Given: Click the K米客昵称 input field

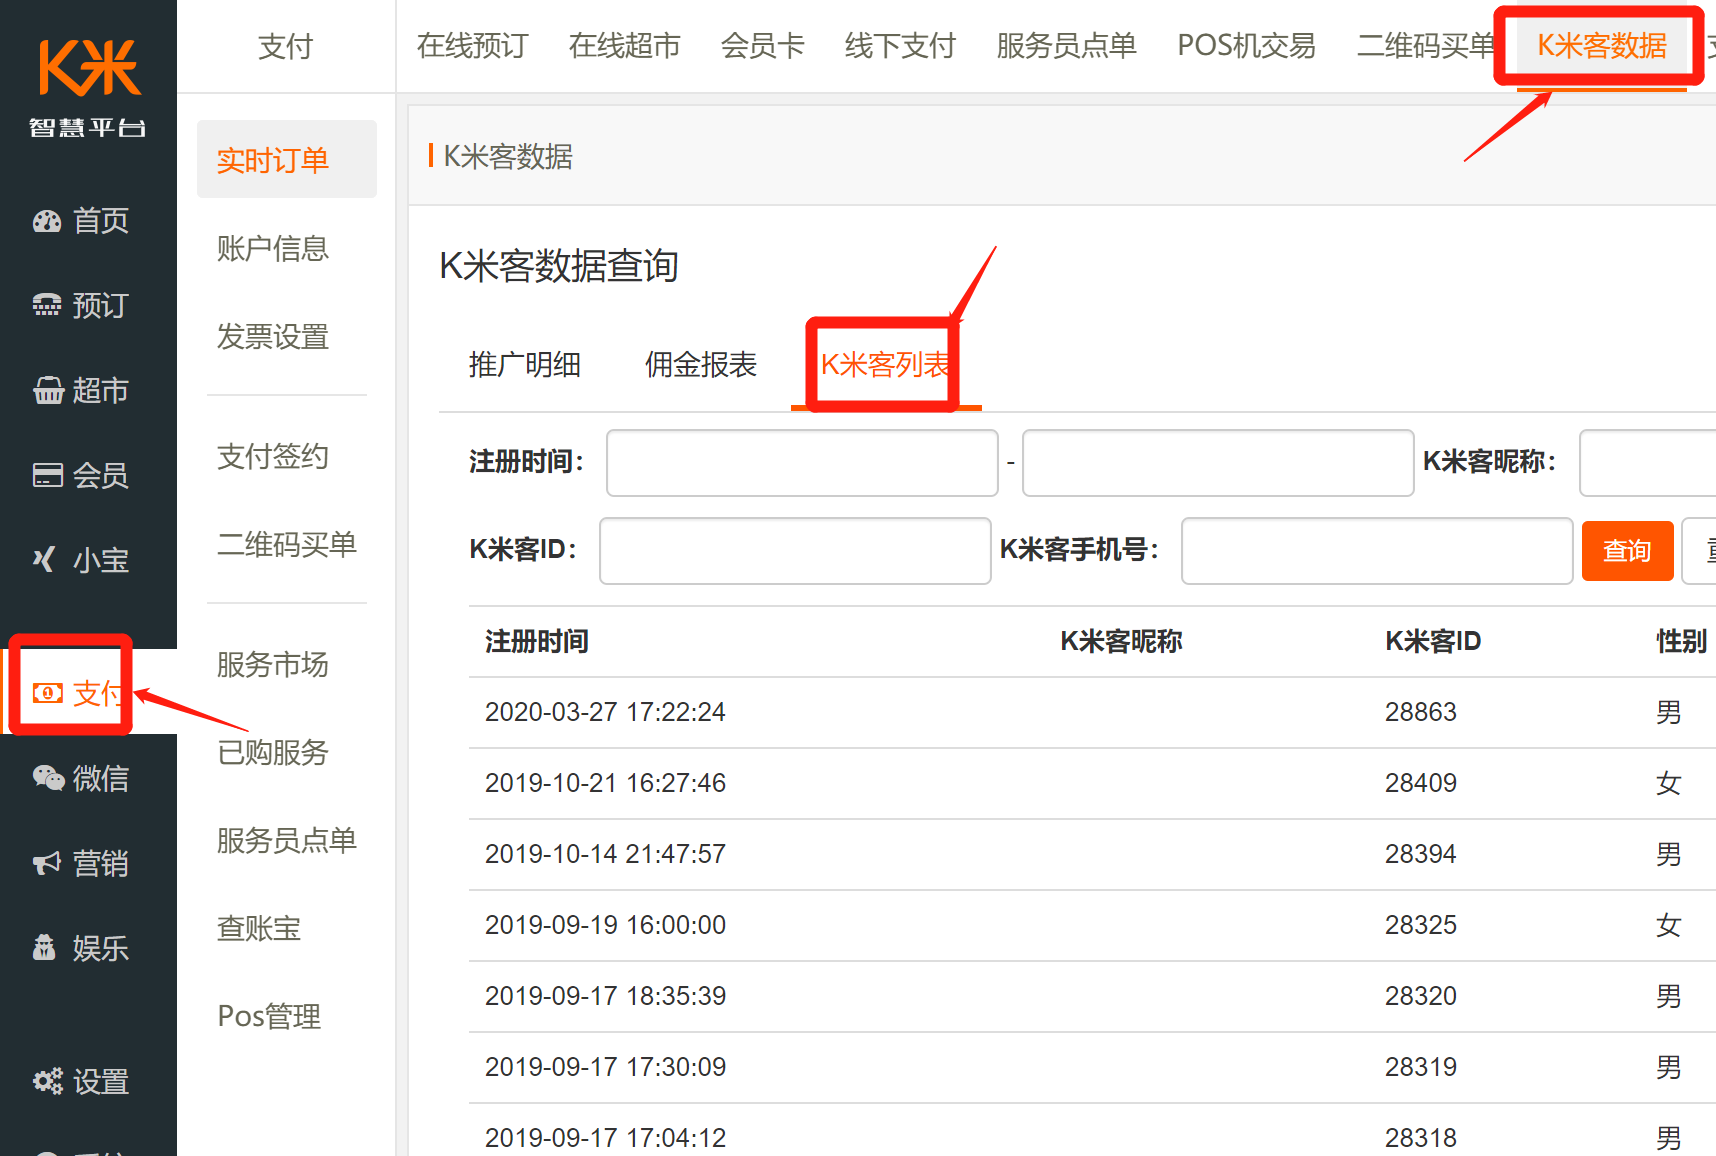Looking at the screenshot, I should [1648, 463].
